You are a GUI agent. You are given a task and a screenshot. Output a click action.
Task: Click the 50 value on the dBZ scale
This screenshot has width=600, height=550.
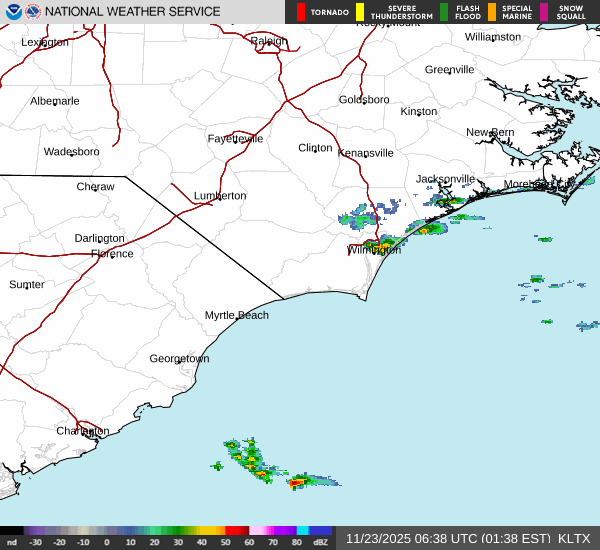225,542
